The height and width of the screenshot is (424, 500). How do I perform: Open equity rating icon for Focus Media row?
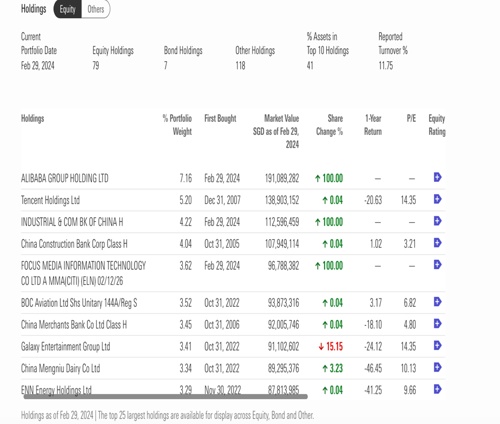[437, 265]
